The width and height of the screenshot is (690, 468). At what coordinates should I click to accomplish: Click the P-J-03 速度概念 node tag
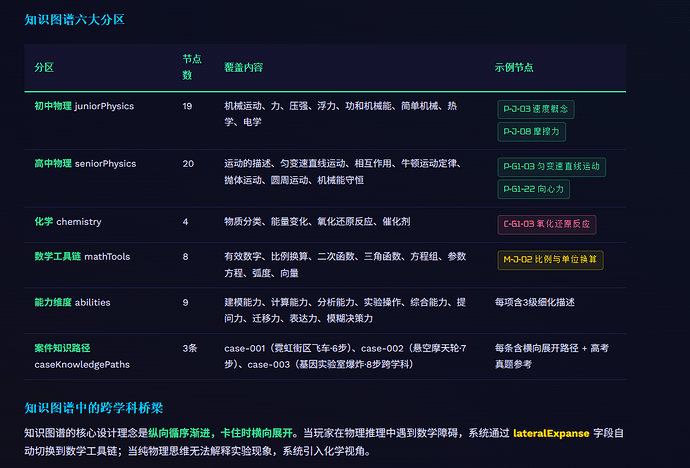[536, 109]
